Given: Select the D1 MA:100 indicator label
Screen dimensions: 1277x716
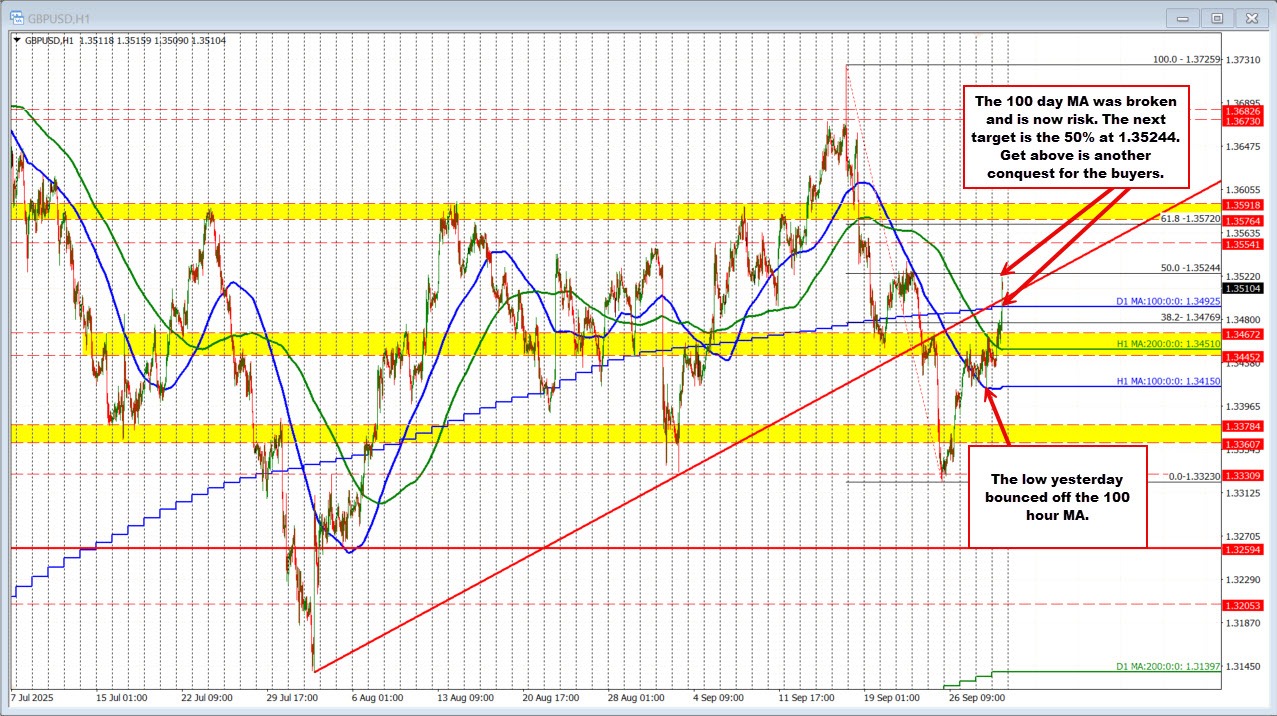Looking at the screenshot, I should (x=1168, y=301).
